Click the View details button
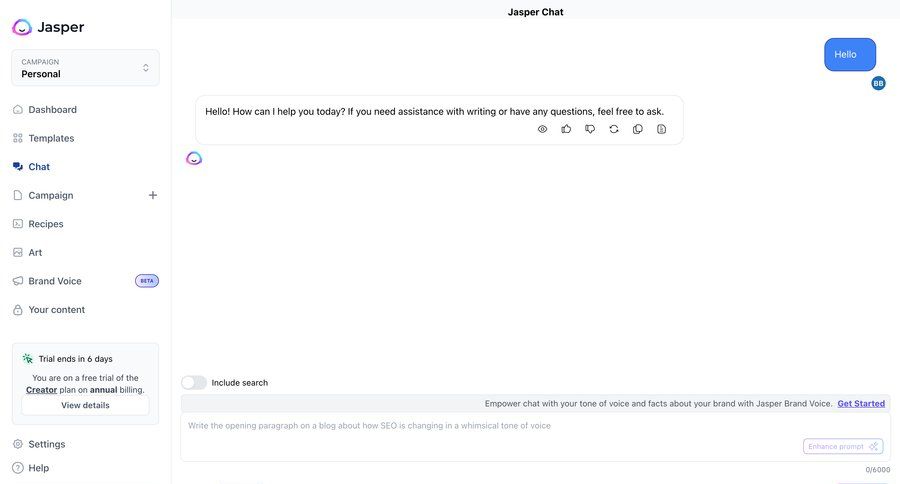900x484 pixels. [x=86, y=405]
